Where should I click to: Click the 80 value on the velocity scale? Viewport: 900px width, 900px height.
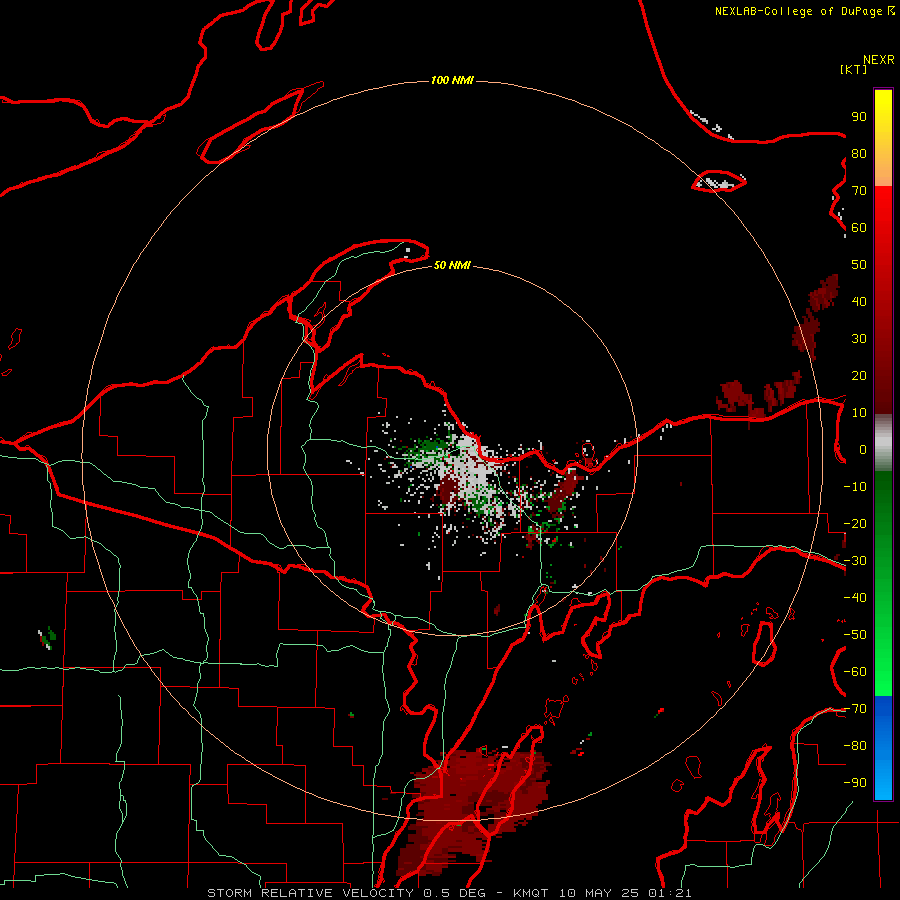coord(859,154)
